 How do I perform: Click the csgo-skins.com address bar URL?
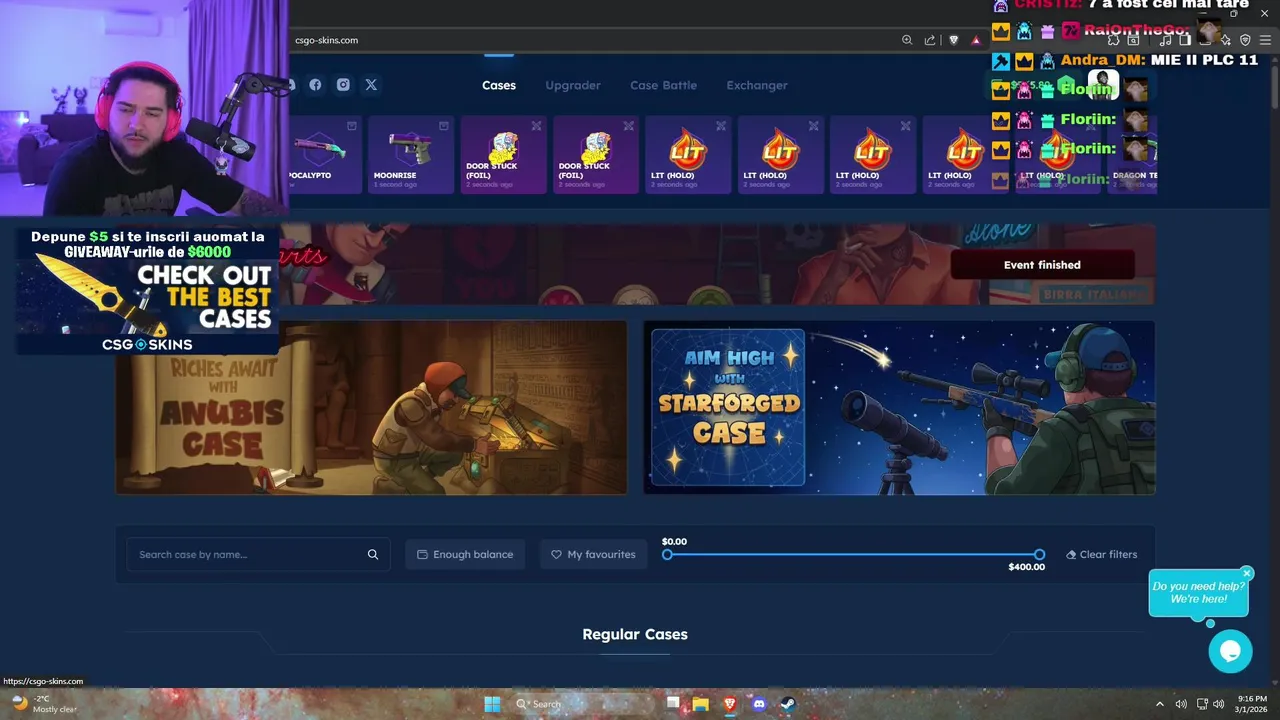click(326, 40)
